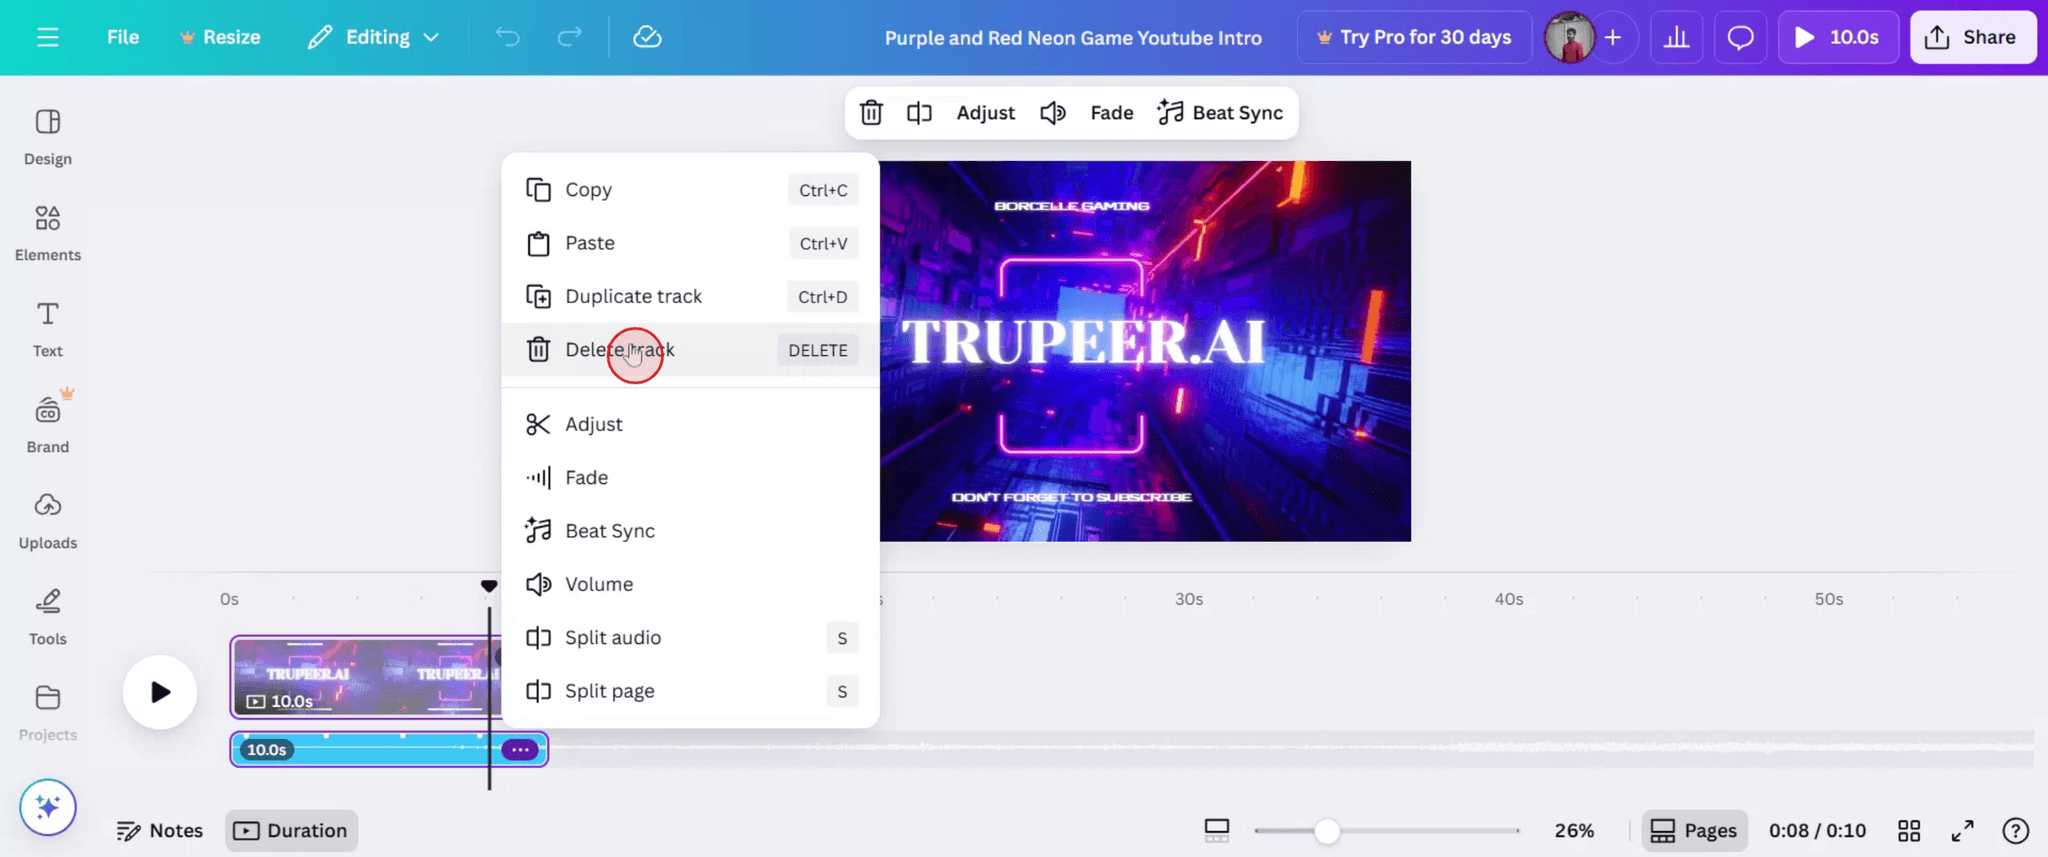Click the Present 10.0s play button
2048x857 pixels.
click(x=1838, y=37)
